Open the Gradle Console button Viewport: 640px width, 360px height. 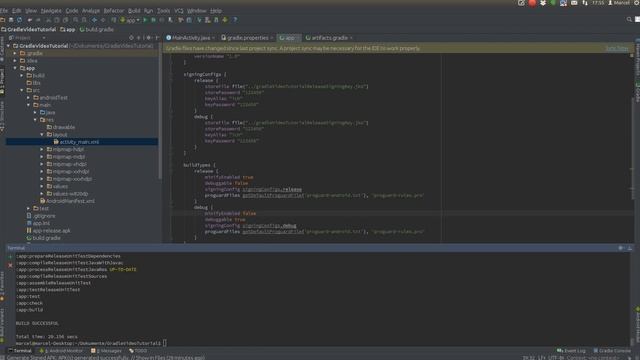point(612,351)
